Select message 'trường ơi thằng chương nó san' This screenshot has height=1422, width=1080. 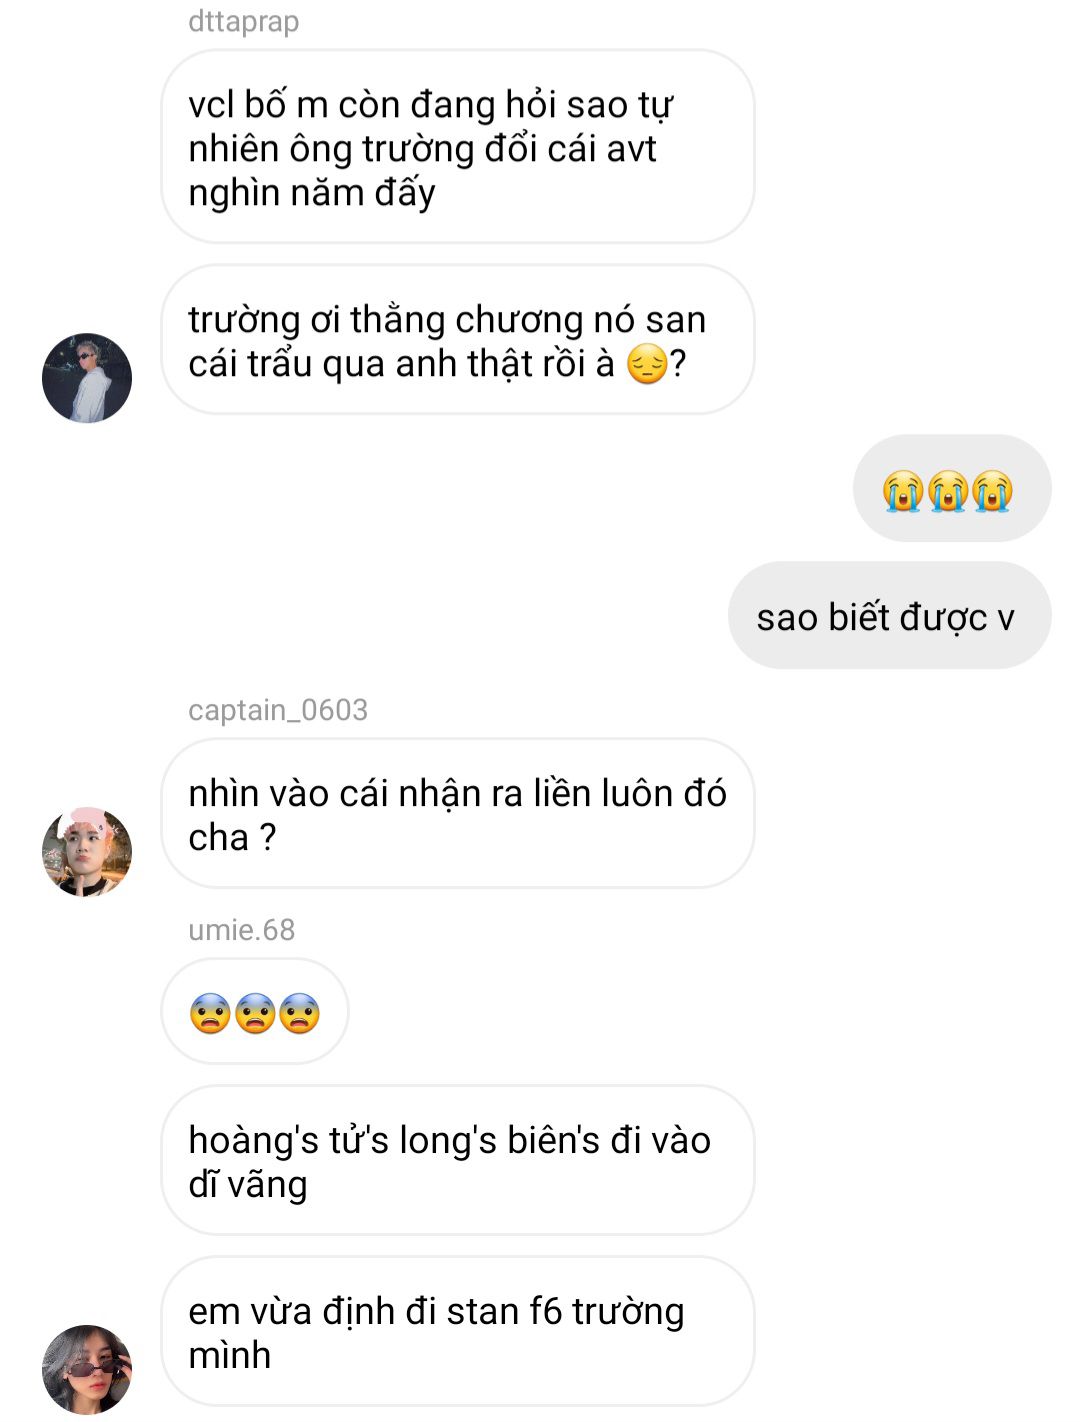pyautogui.click(x=458, y=340)
